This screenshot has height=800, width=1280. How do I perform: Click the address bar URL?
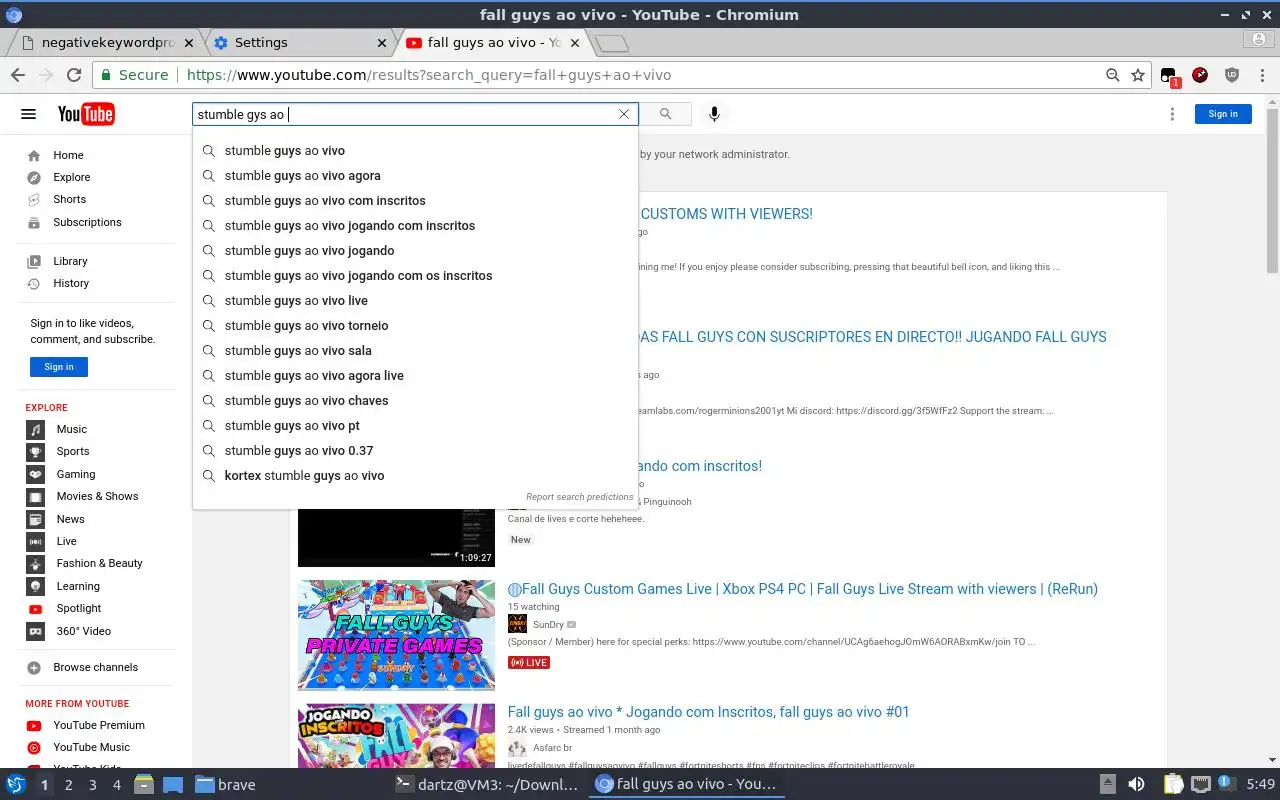click(429, 75)
